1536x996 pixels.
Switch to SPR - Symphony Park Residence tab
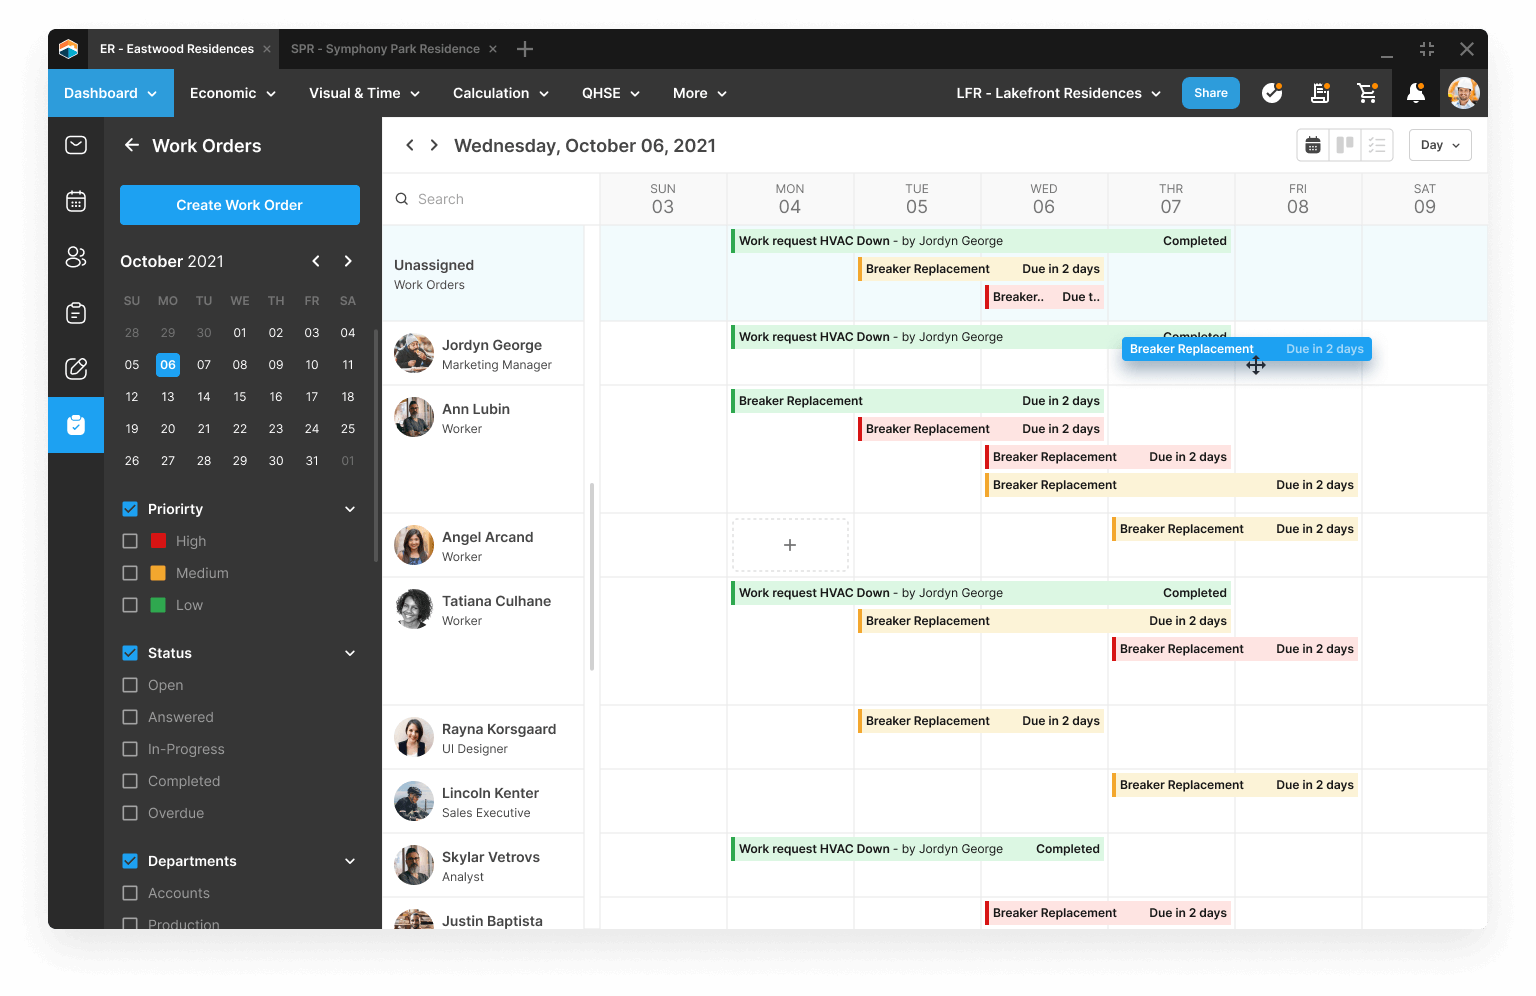[x=385, y=49]
